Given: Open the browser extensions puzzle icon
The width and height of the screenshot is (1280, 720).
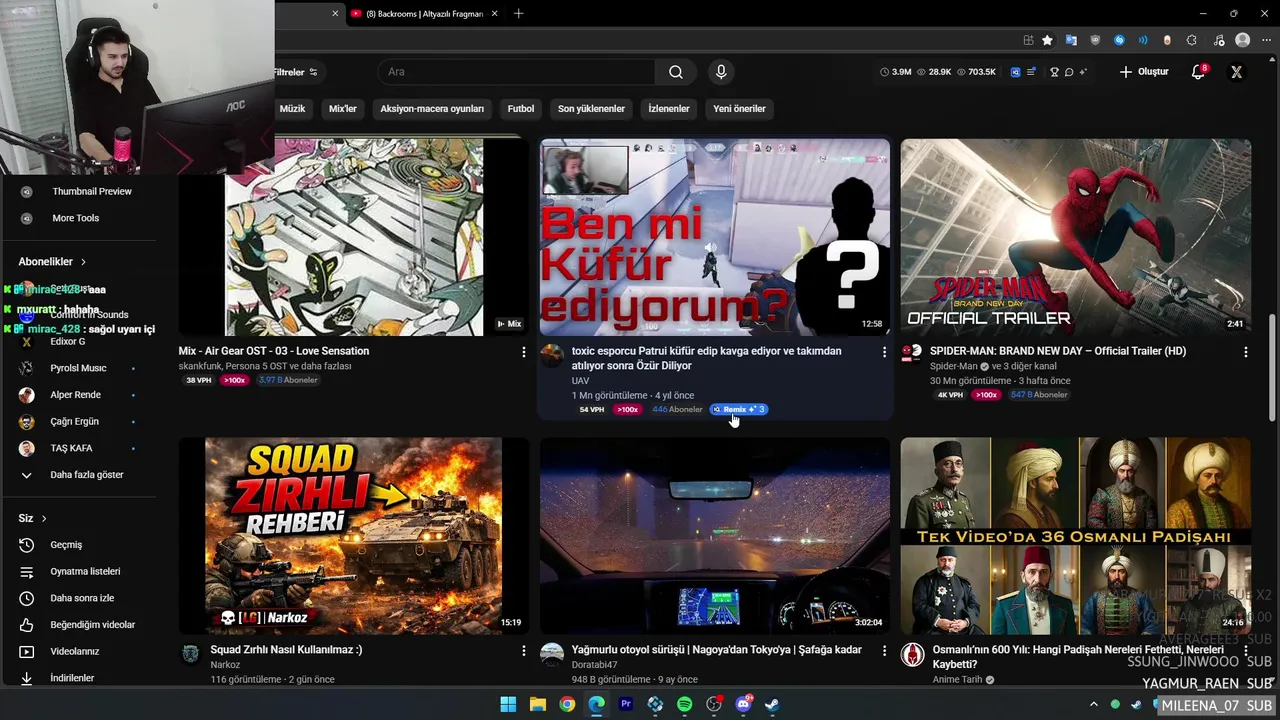Looking at the screenshot, I should [x=1191, y=40].
